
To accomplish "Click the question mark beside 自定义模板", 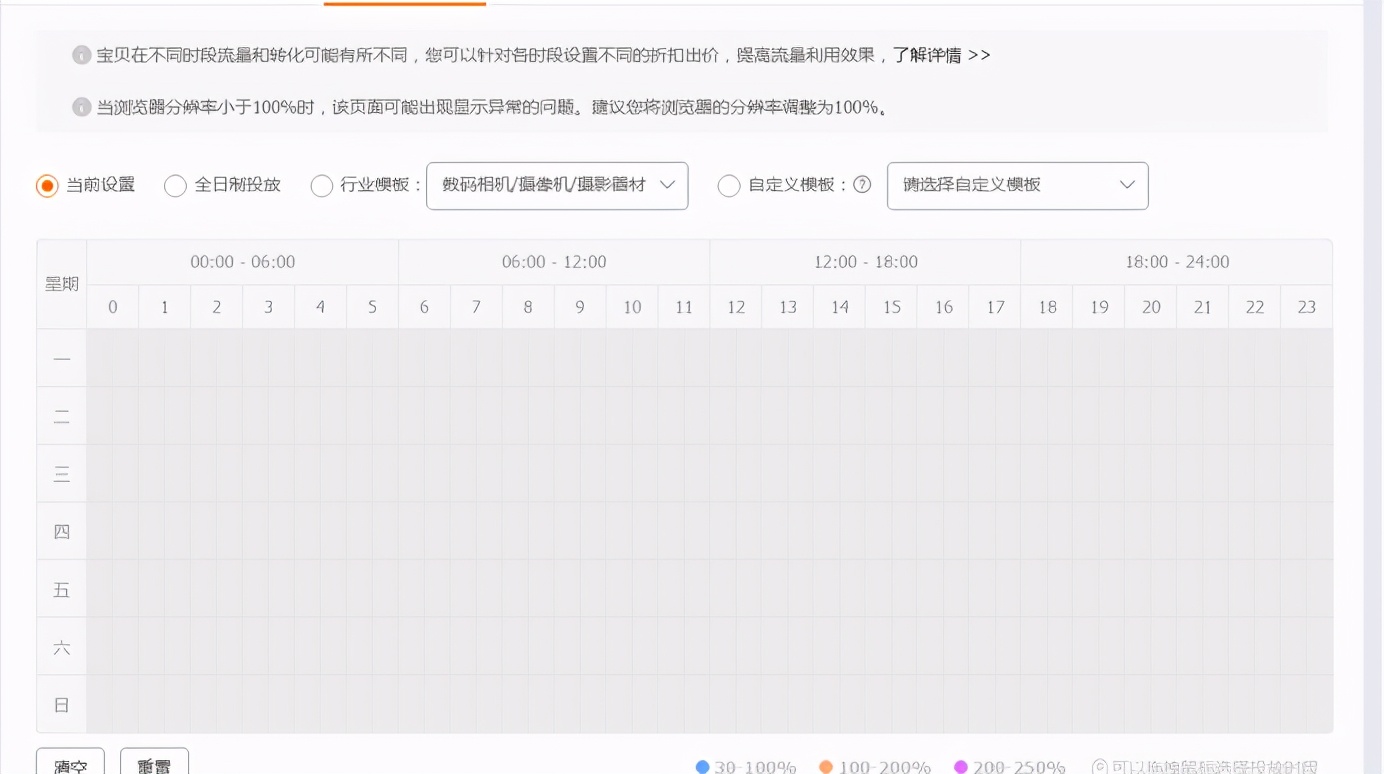I will (862, 186).
